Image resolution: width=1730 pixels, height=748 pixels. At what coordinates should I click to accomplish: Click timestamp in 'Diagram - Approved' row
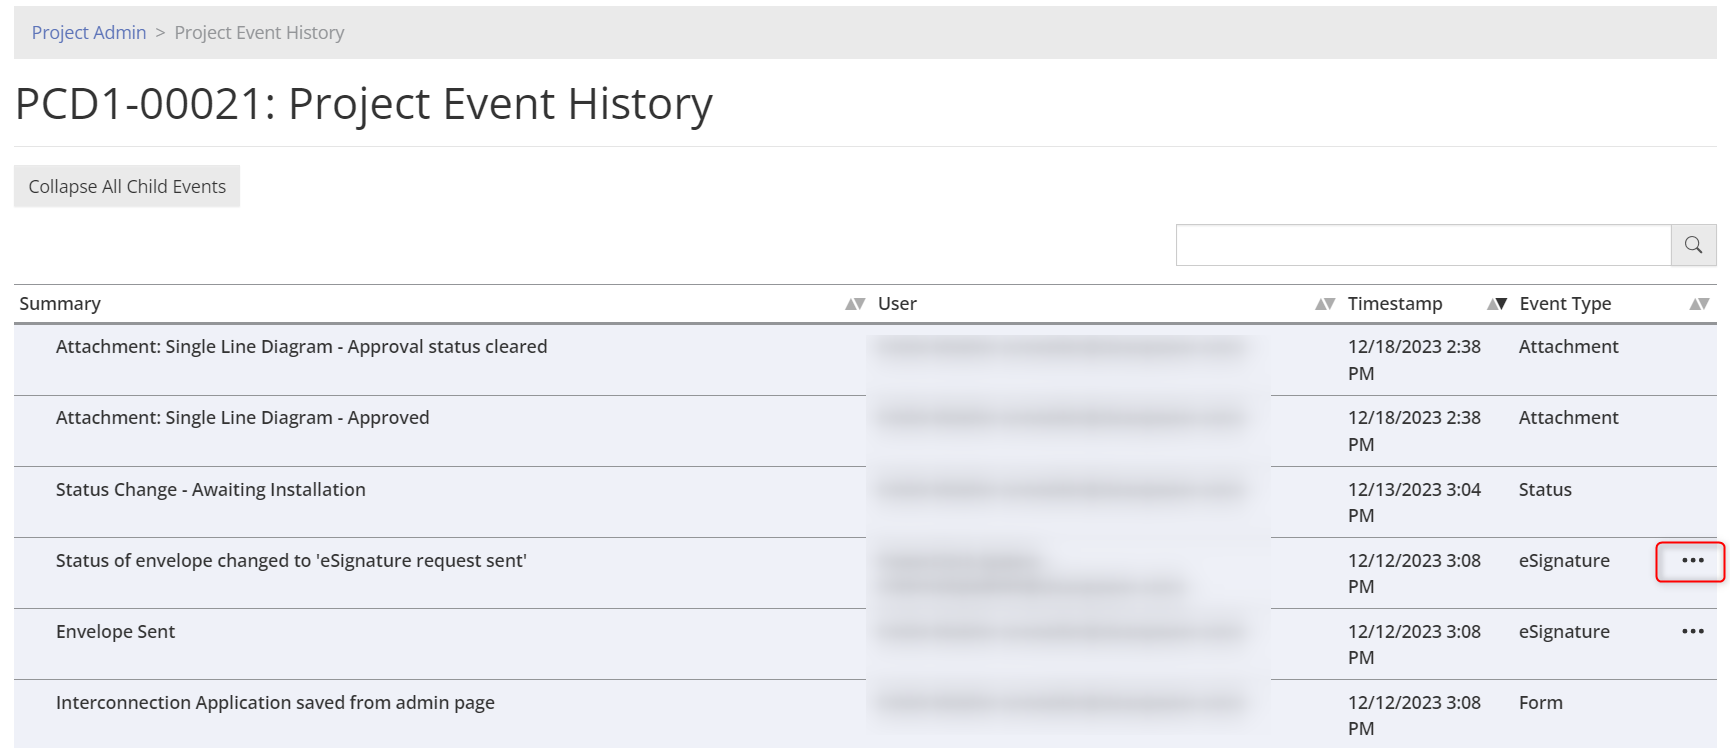pyautogui.click(x=1414, y=431)
